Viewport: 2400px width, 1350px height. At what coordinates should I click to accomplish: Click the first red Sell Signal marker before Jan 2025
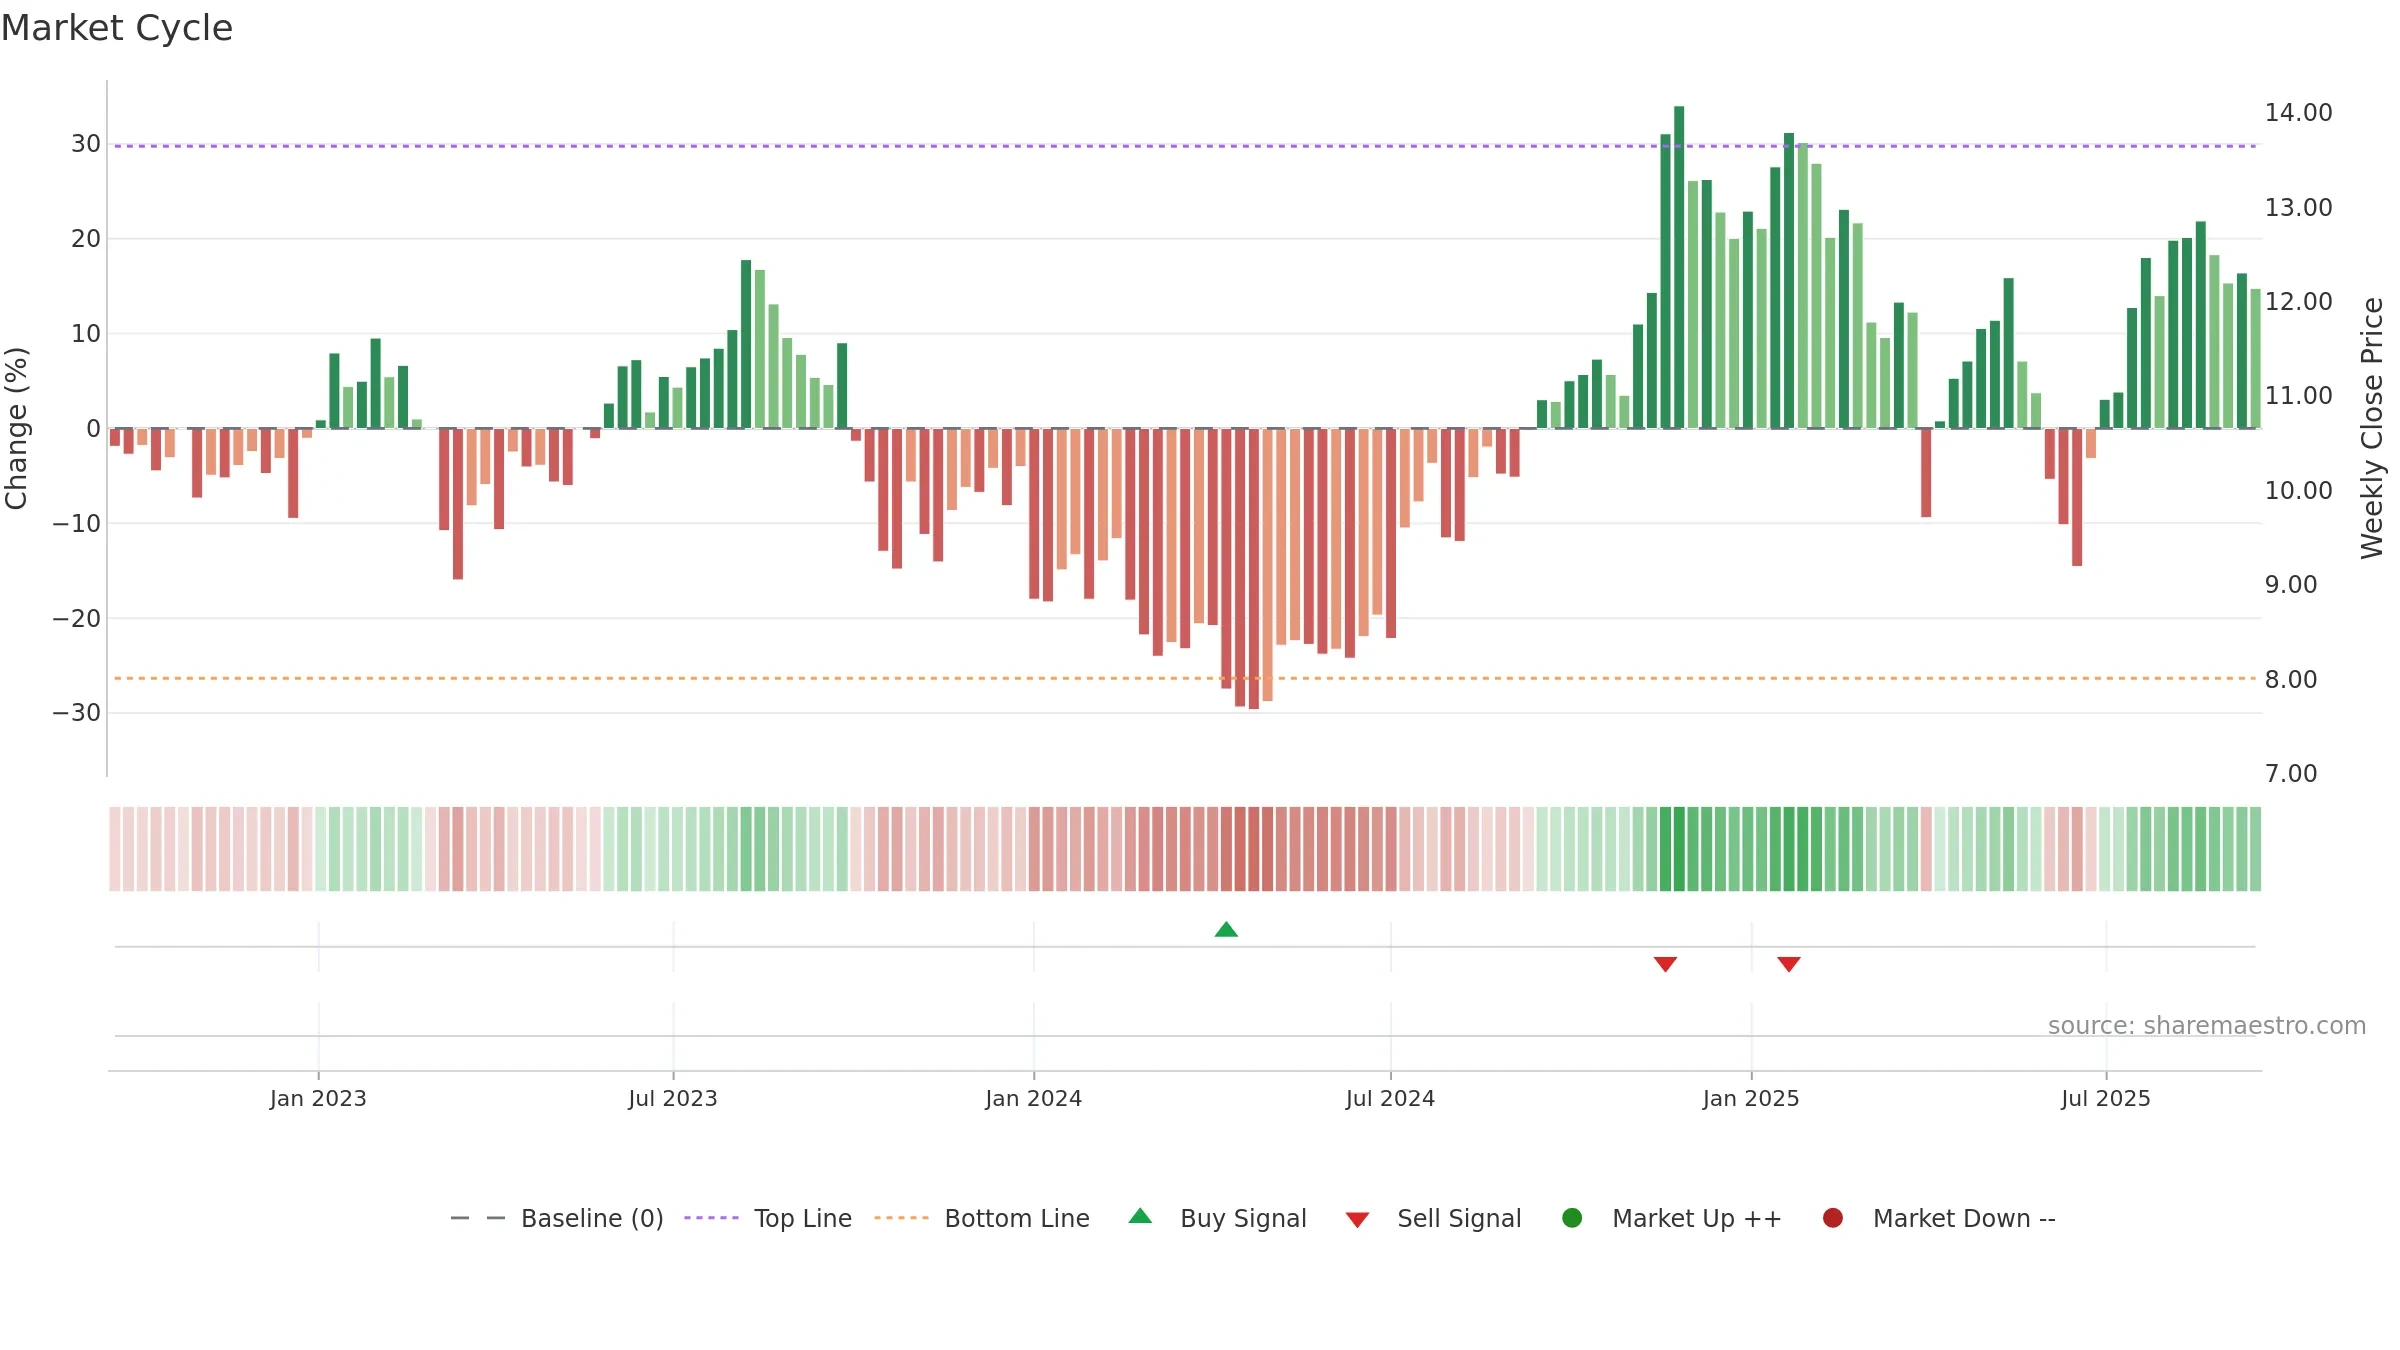(x=1665, y=964)
